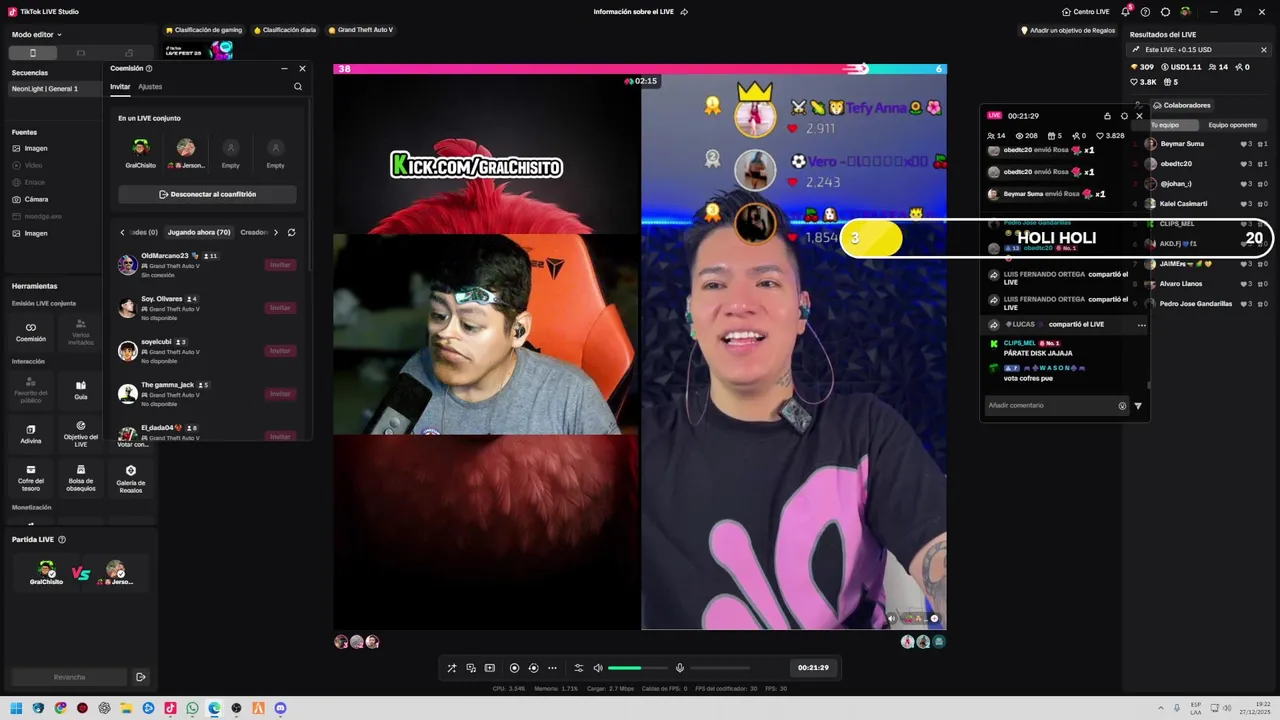Mute the microphone icon

pos(680,668)
